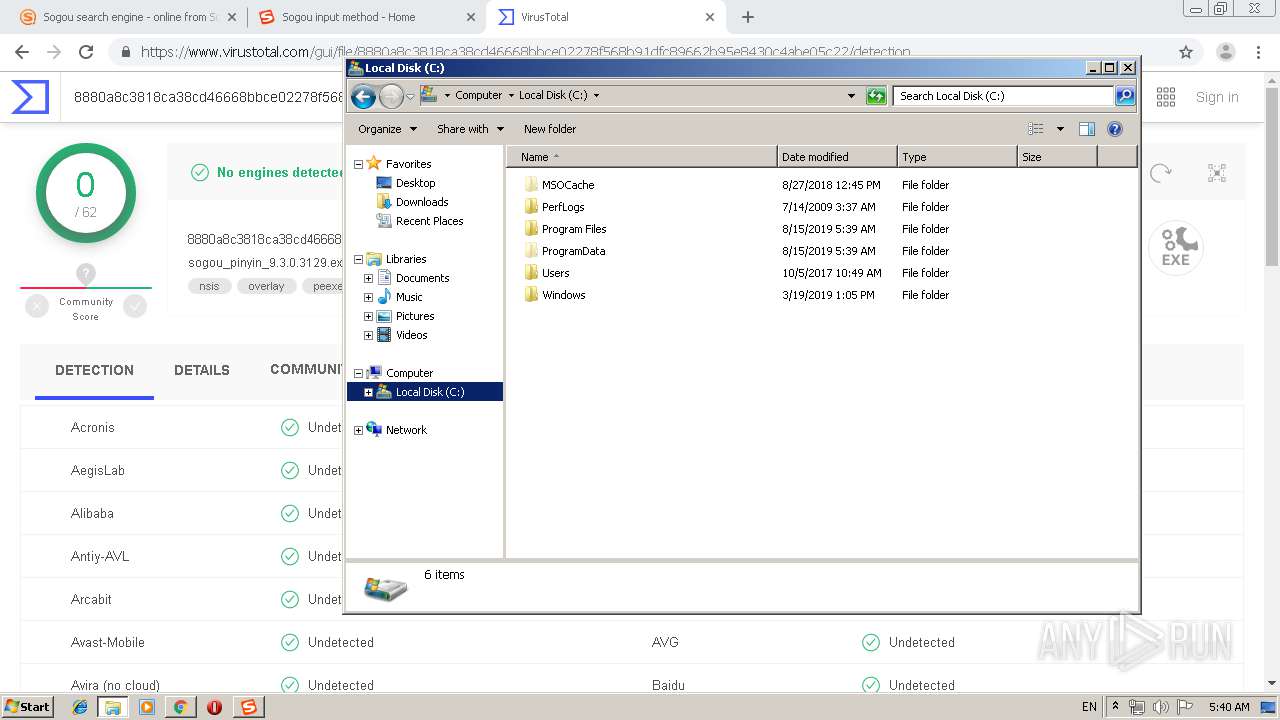Screen dimensions: 1280x720
Task: Open address bar history dropdown arrow
Action: pyautogui.click(x=851, y=96)
